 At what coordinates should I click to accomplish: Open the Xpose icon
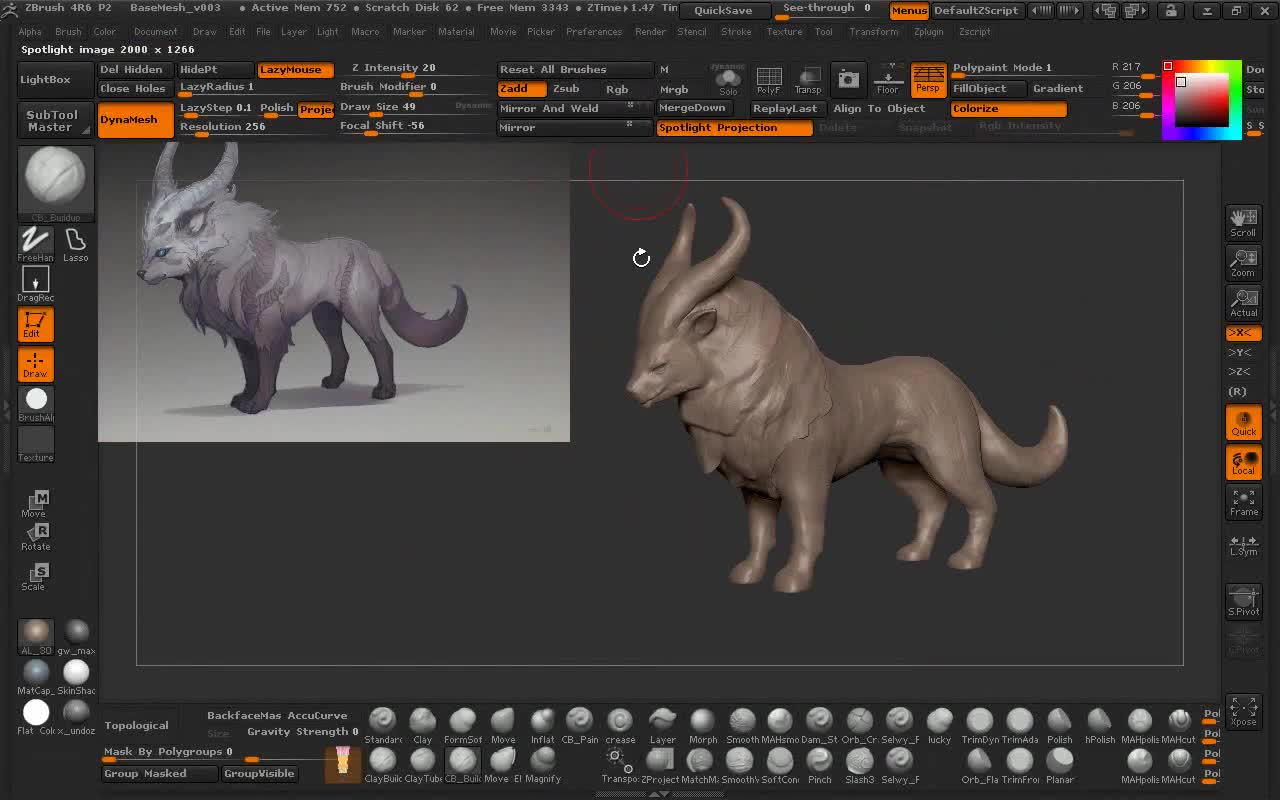[x=1244, y=711]
